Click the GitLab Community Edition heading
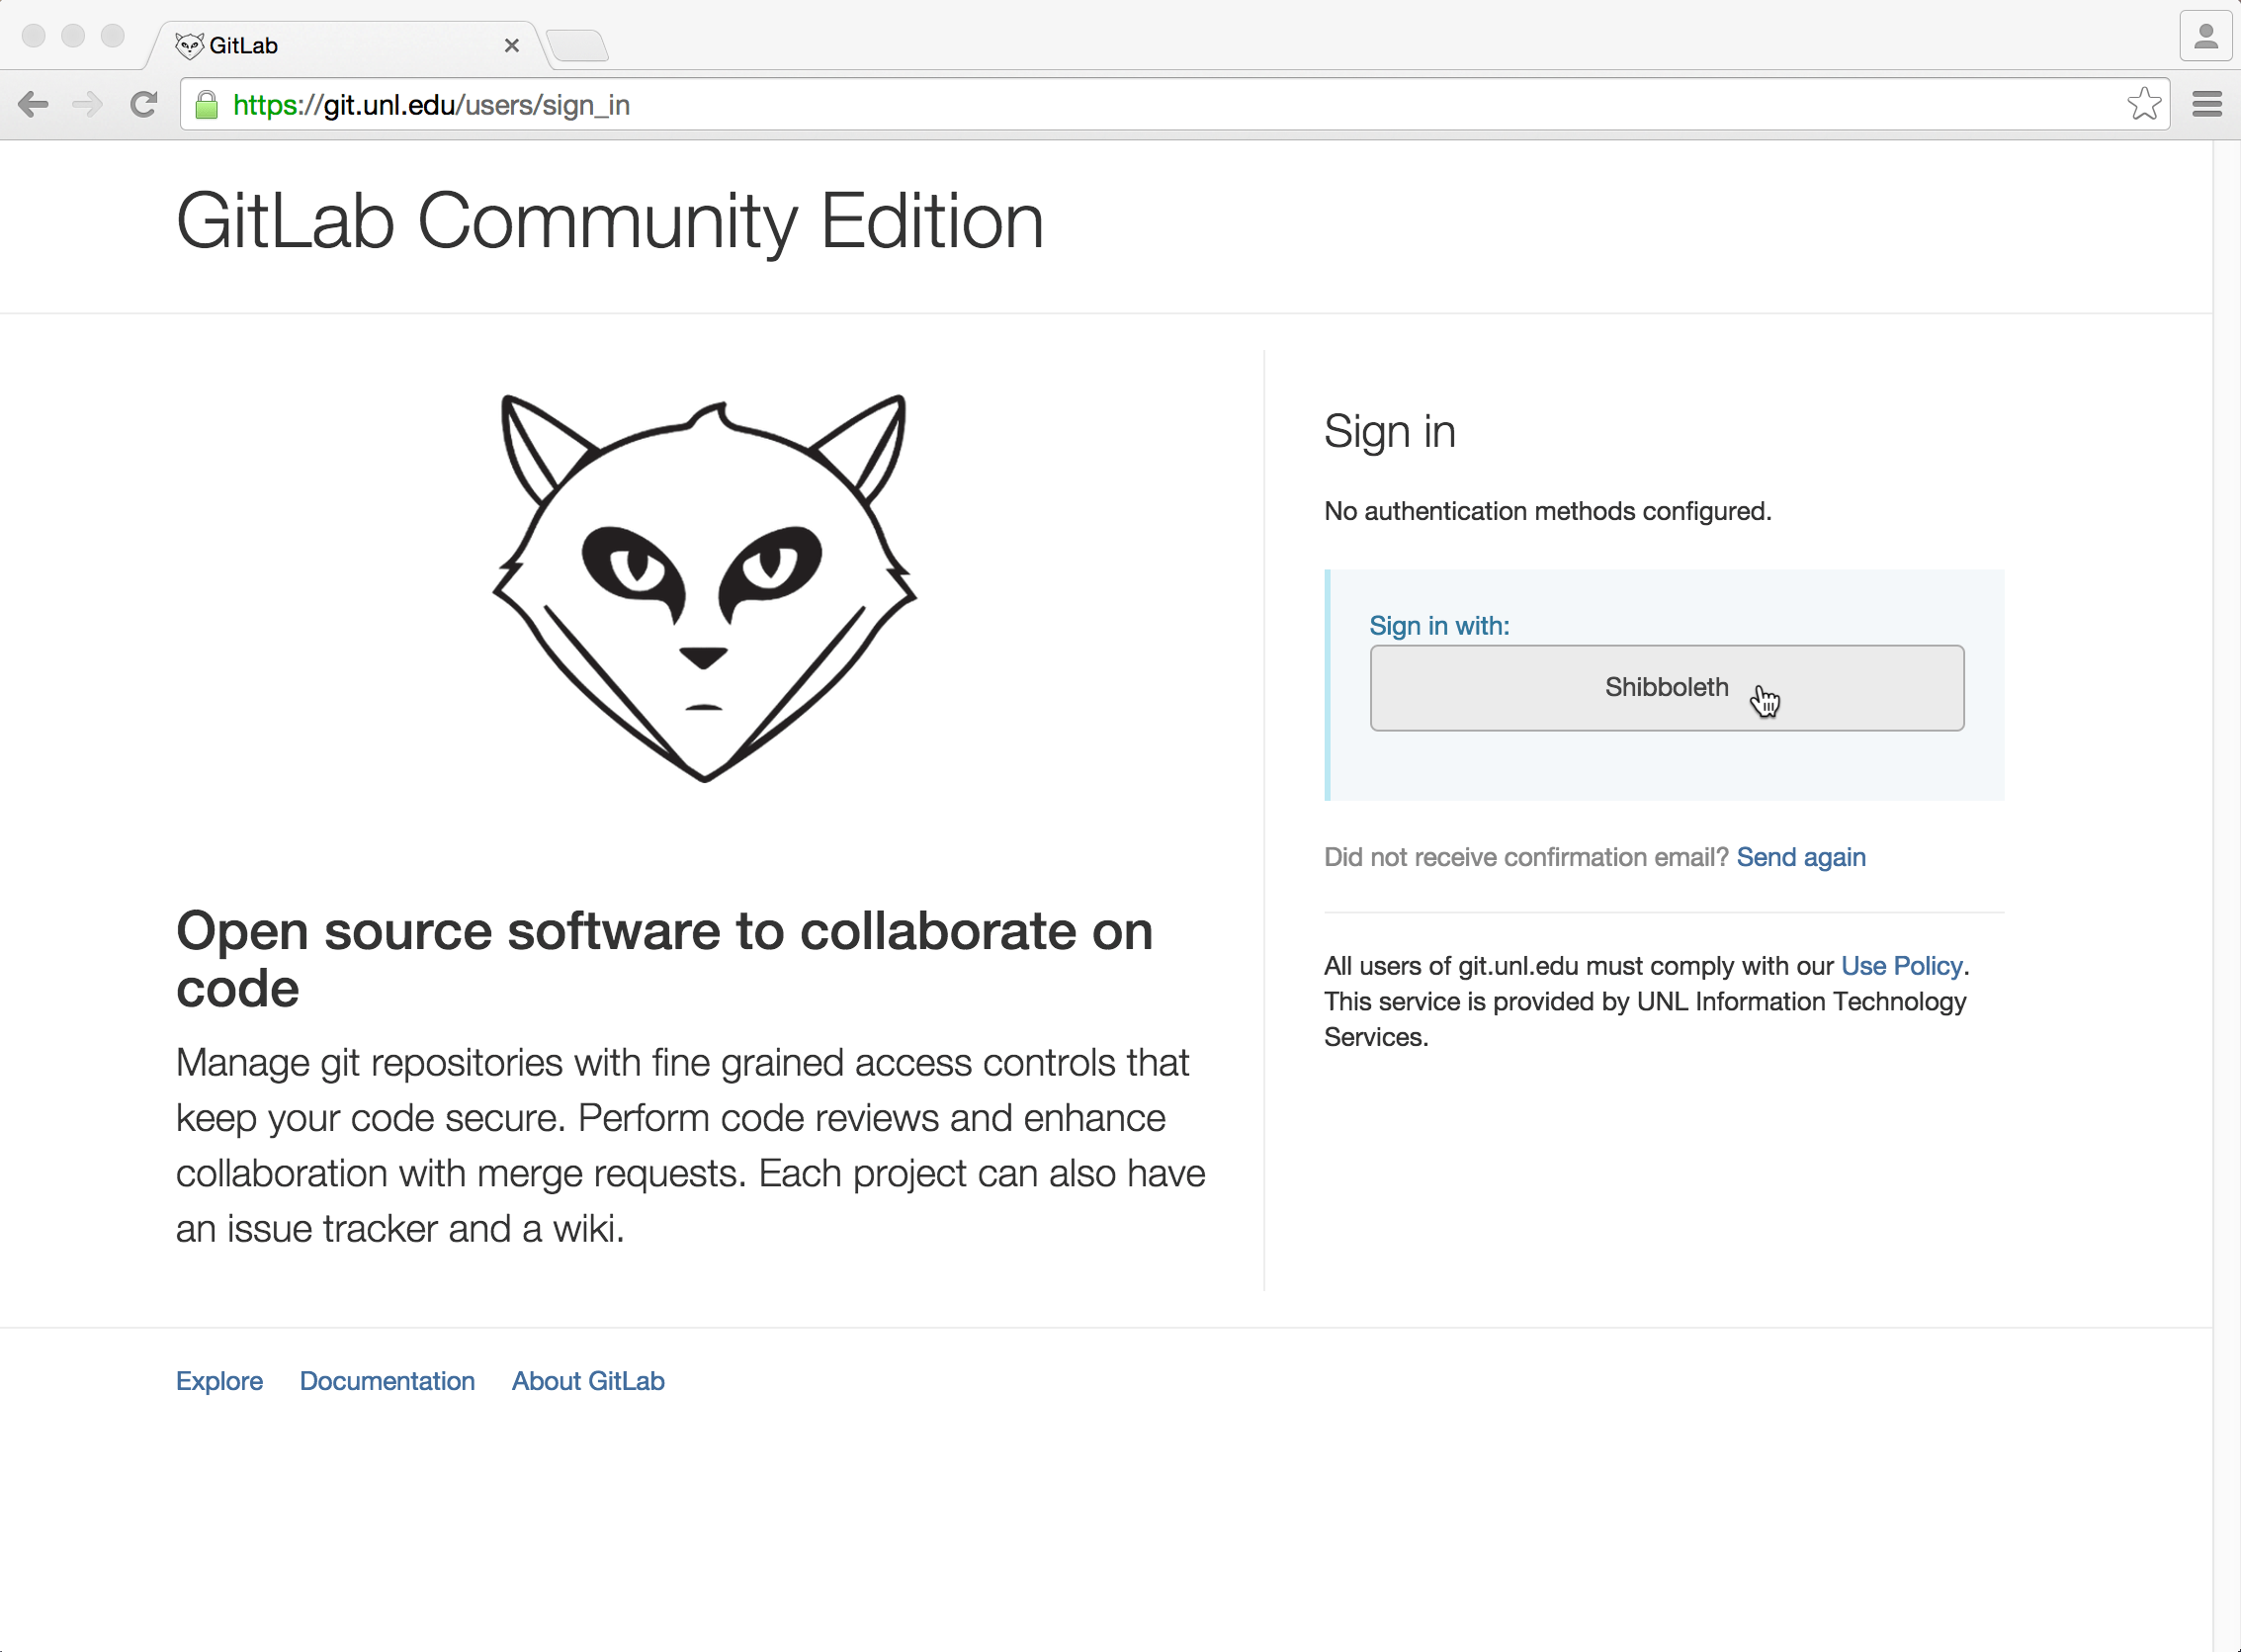This screenshot has height=1652, width=2241. pos(610,221)
